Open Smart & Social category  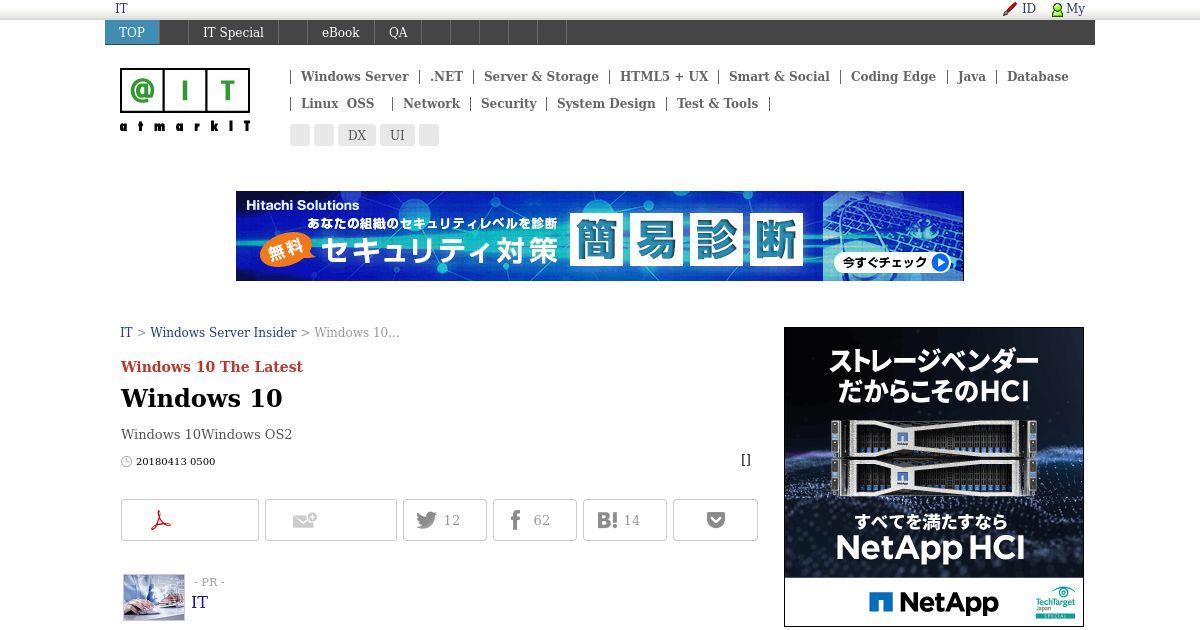pos(779,76)
